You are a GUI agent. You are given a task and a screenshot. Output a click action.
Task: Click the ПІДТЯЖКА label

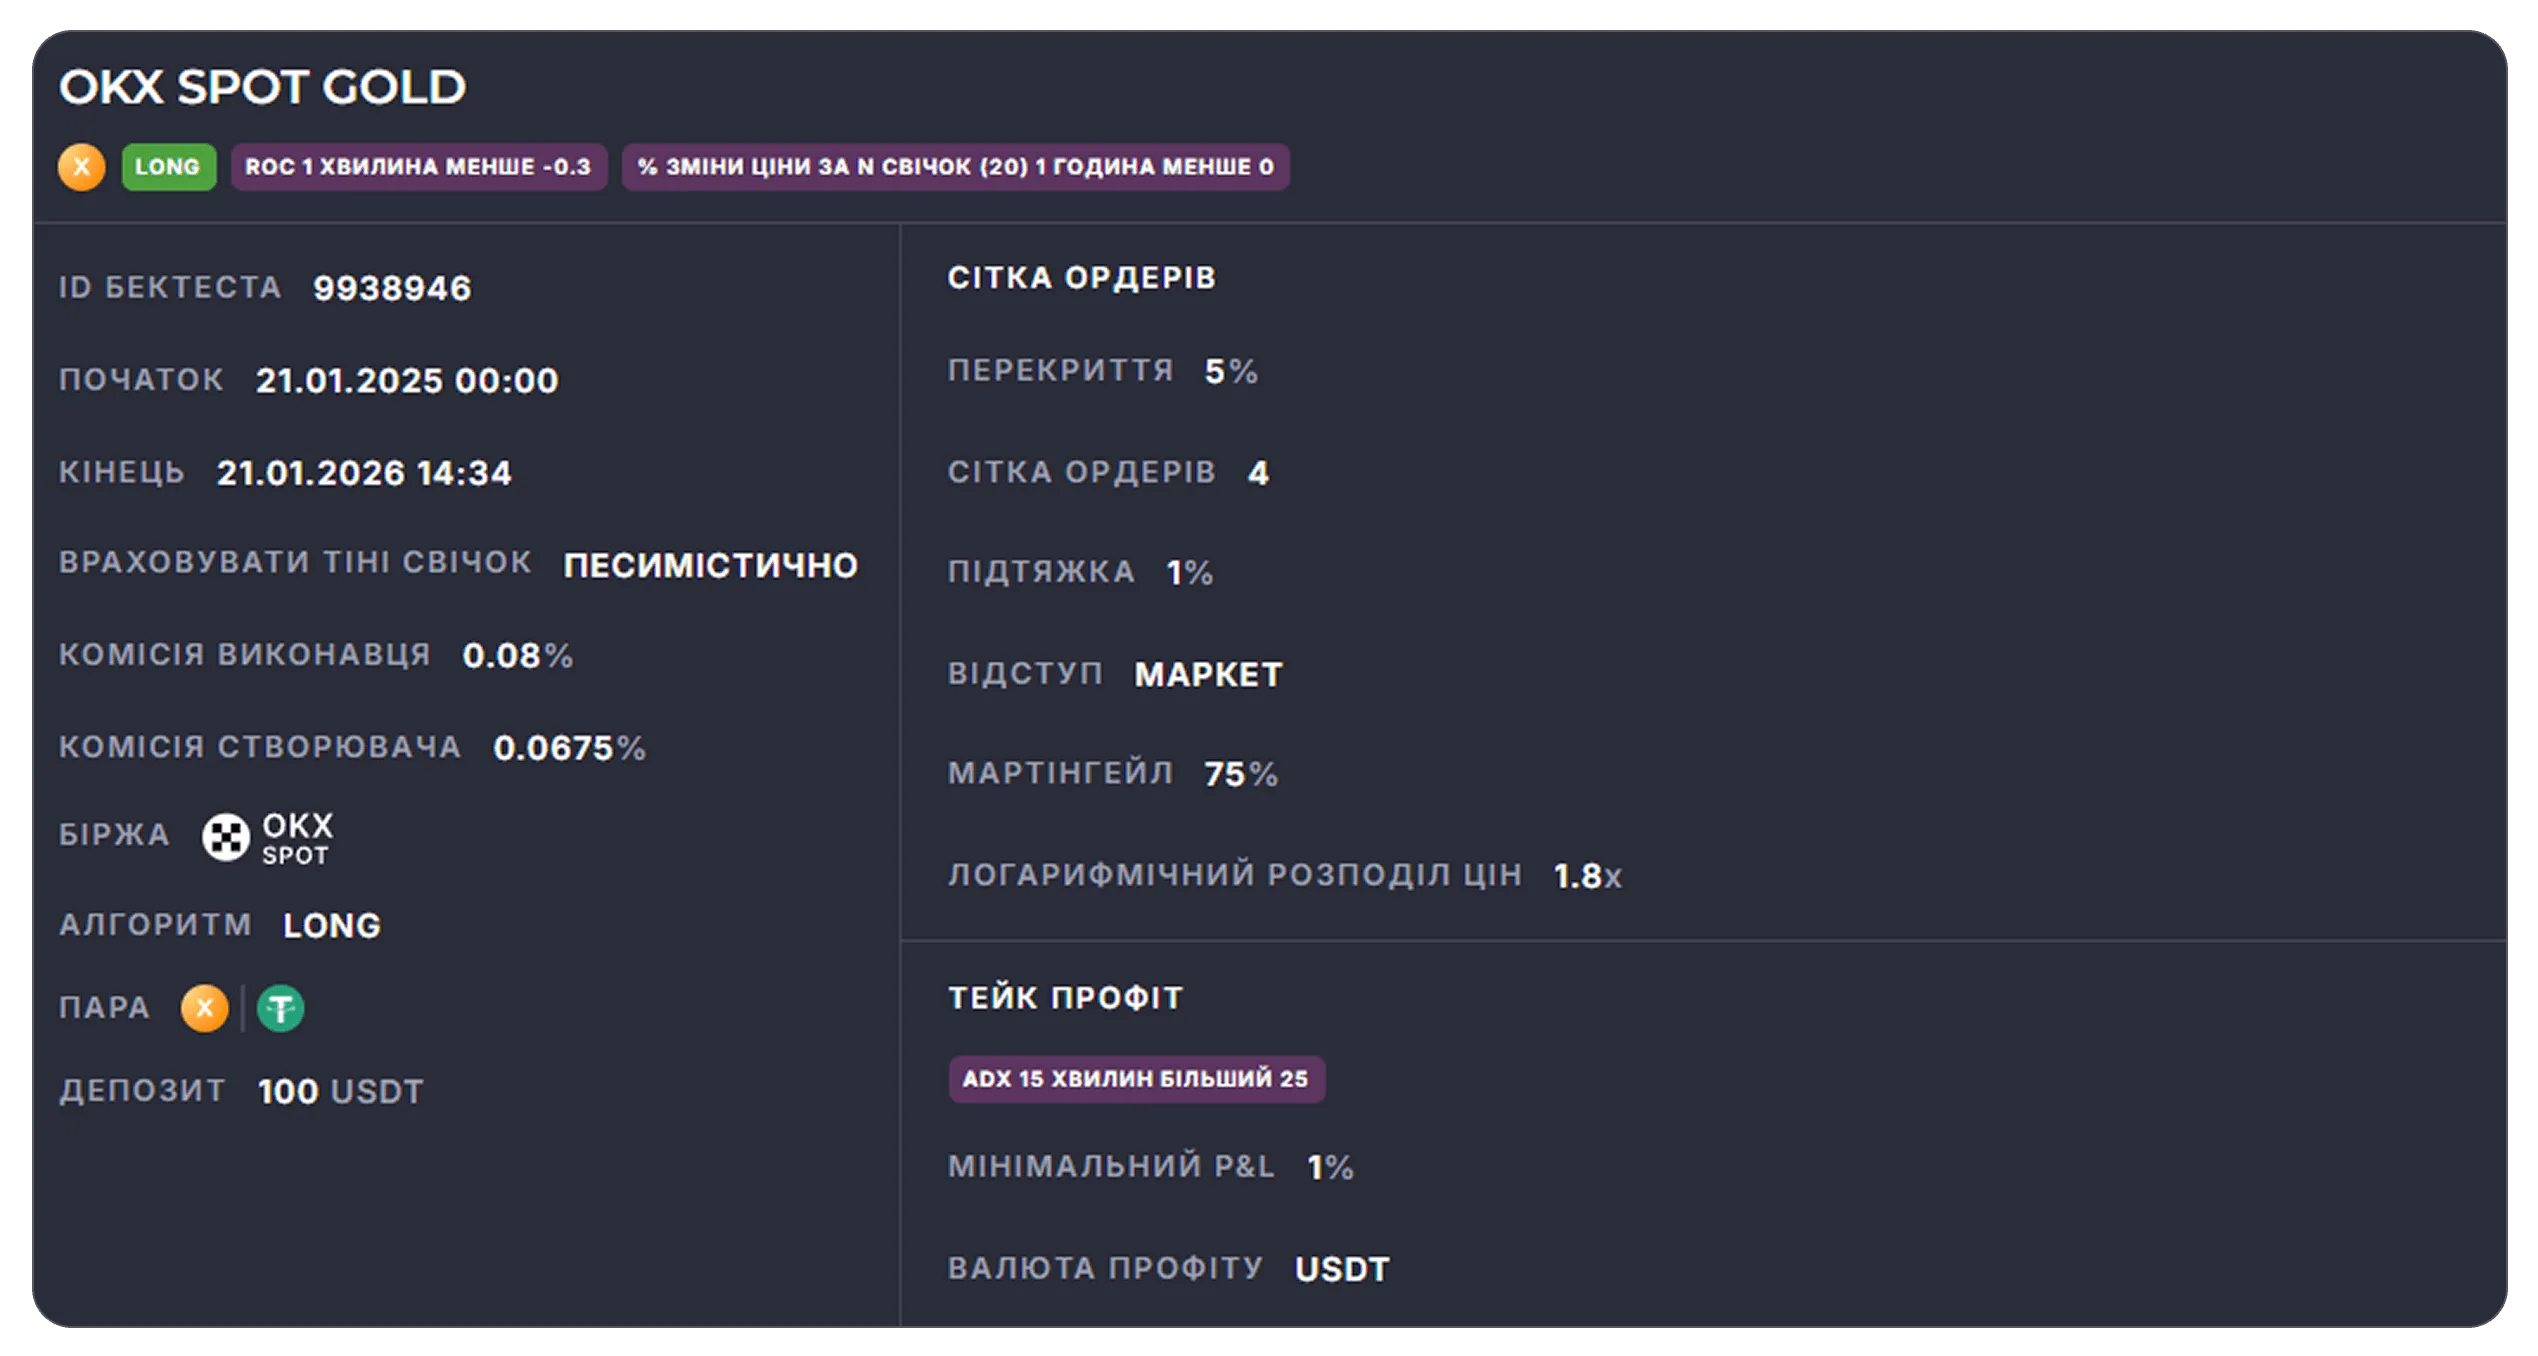(1042, 571)
